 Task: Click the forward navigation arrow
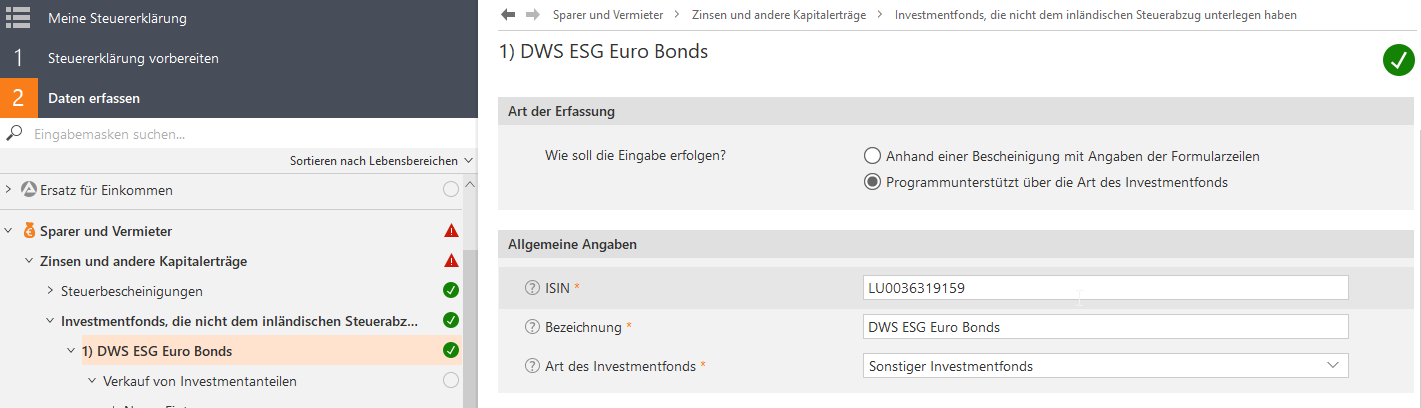tap(532, 15)
